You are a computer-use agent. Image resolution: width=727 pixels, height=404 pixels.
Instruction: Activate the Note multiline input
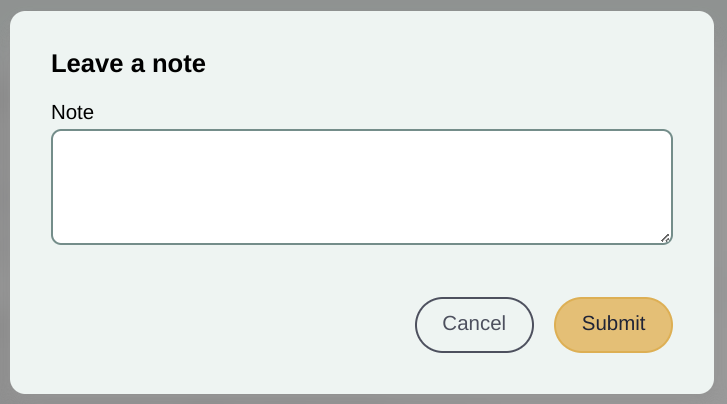[x=362, y=187]
